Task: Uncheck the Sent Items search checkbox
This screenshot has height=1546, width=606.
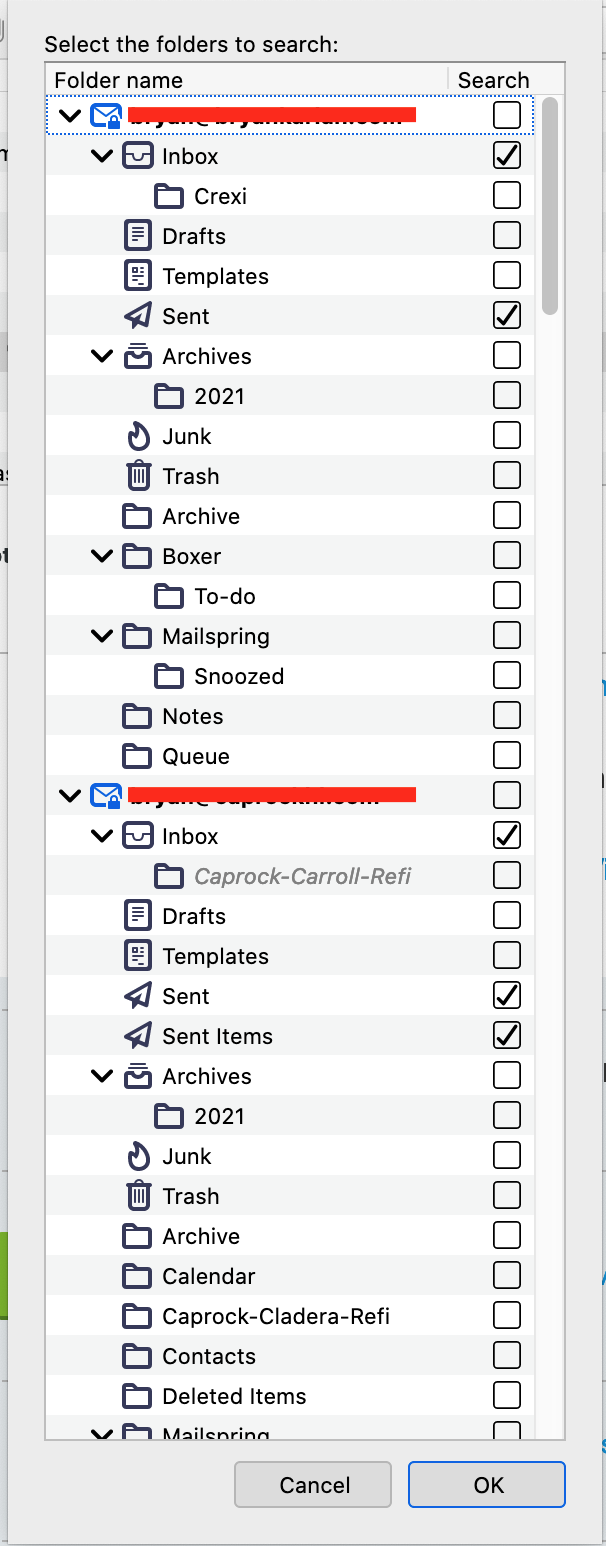Action: coord(507,1036)
